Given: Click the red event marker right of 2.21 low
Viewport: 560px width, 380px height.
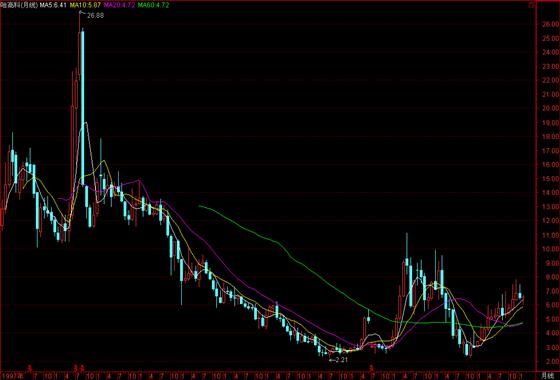Looking at the screenshot, I should tap(372, 367).
